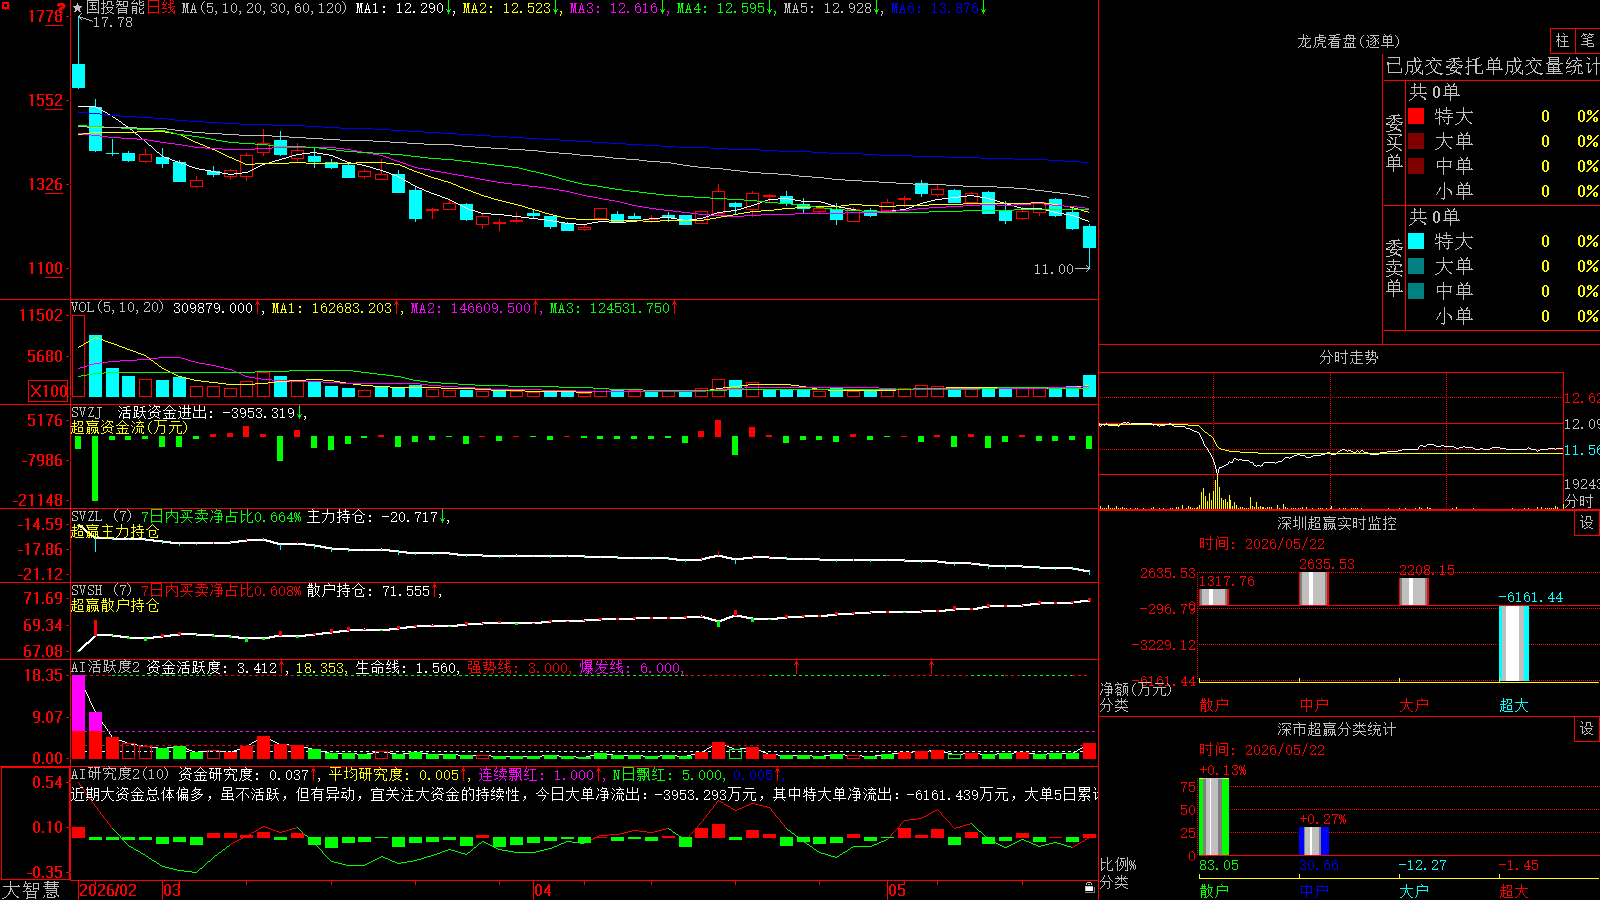Open 设 settings for 深市超赢分类统计 panel
Image resolution: width=1600 pixels, height=900 pixels.
(1587, 729)
